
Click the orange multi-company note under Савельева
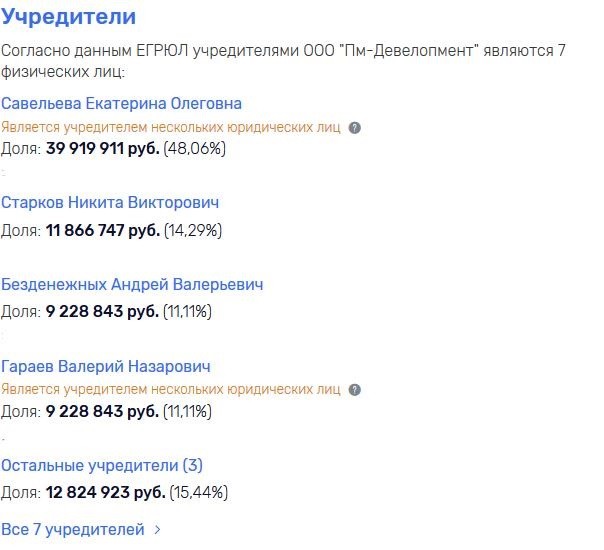pyautogui.click(x=171, y=128)
